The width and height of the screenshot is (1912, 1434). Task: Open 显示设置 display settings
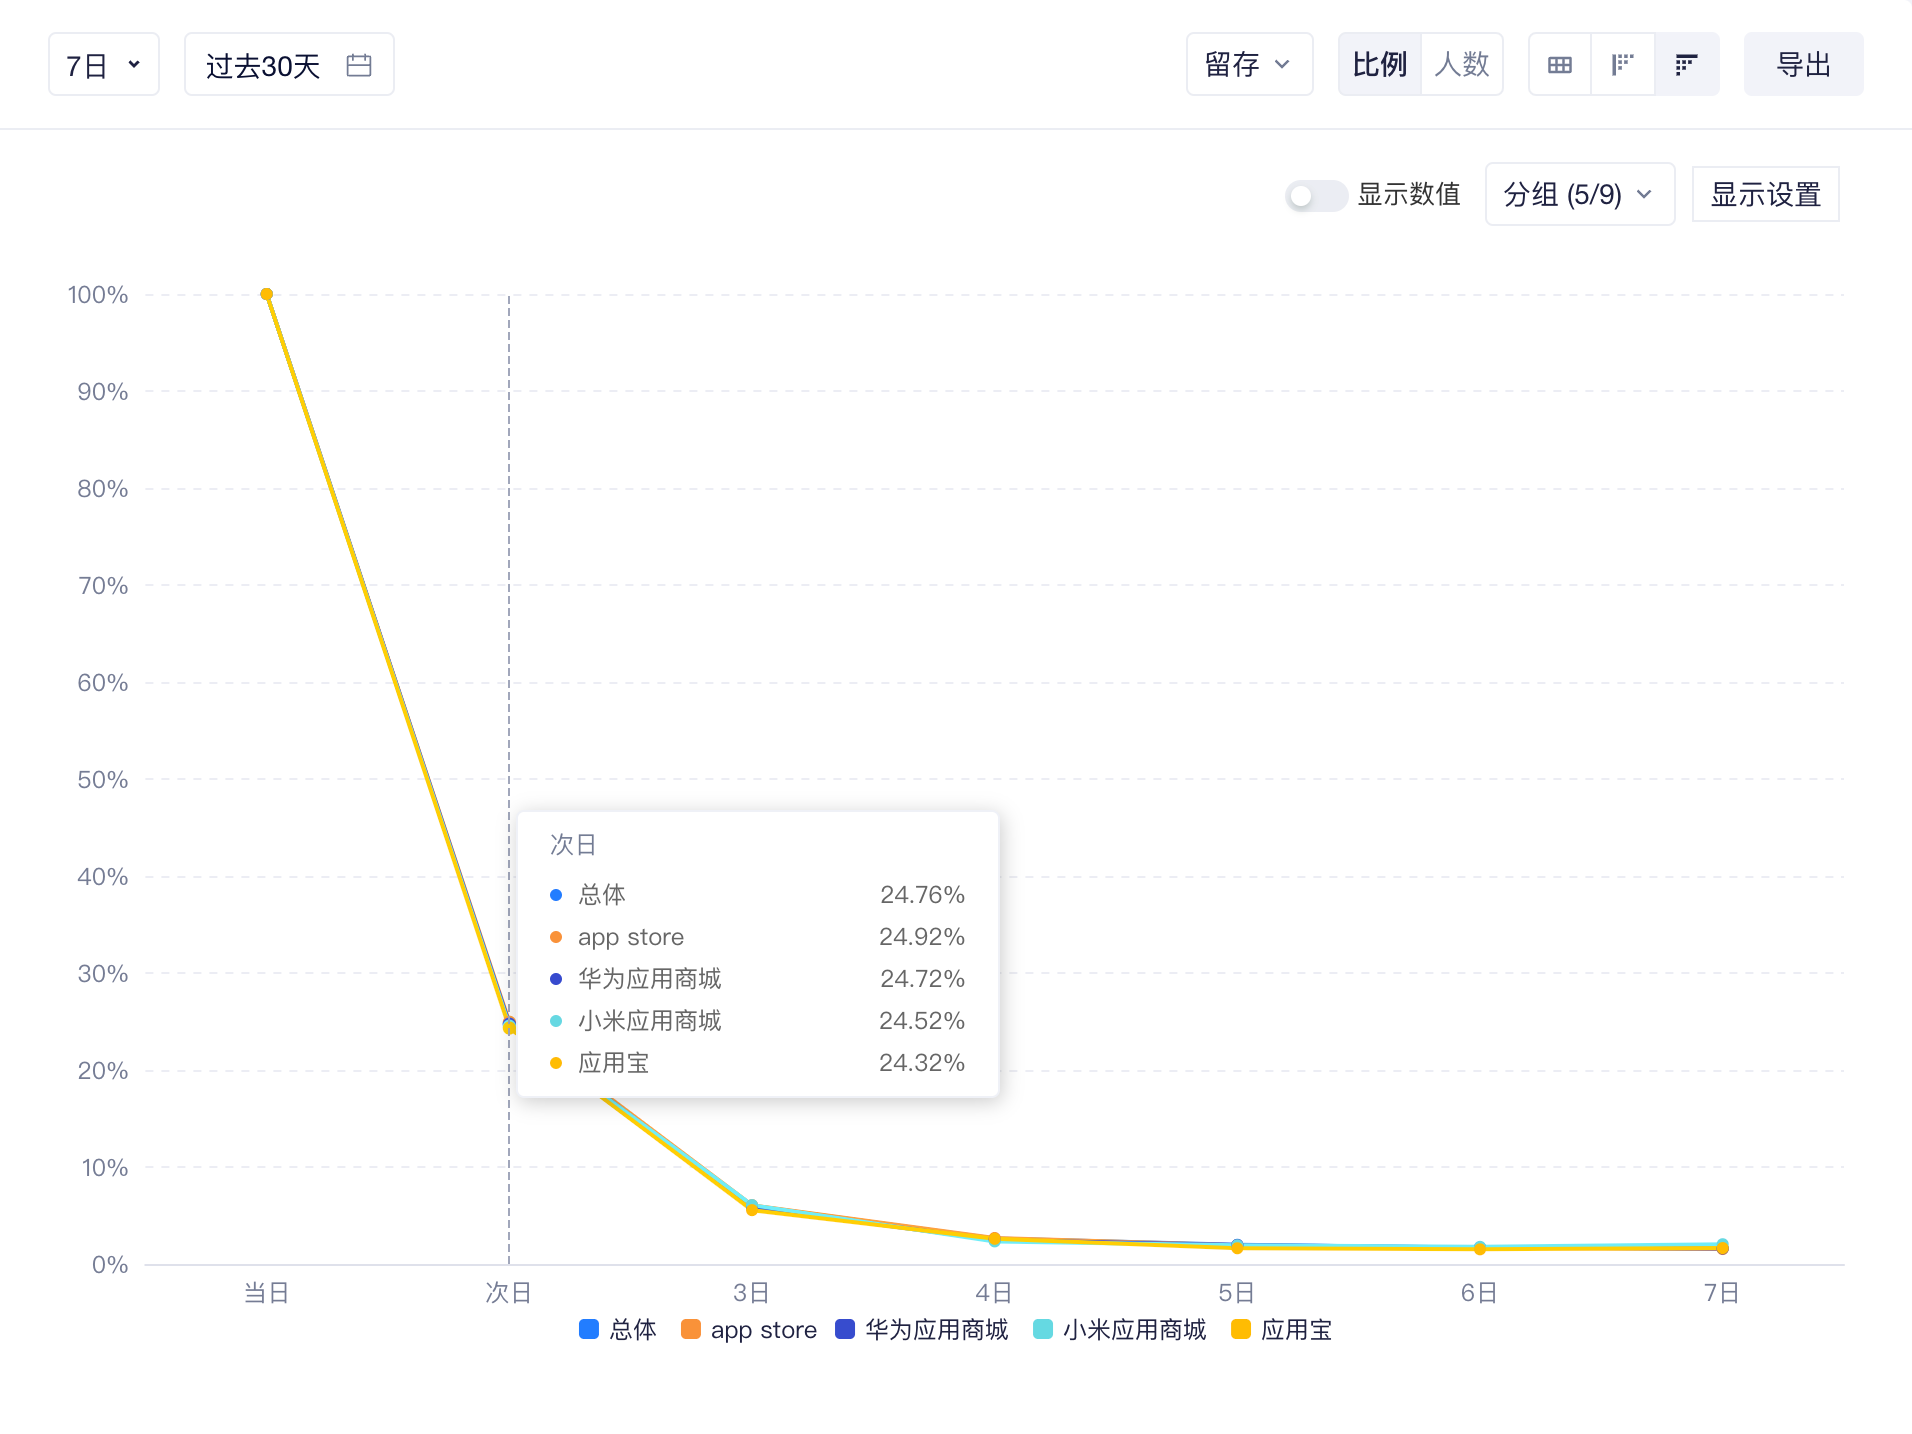pyautogui.click(x=1765, y=194)
